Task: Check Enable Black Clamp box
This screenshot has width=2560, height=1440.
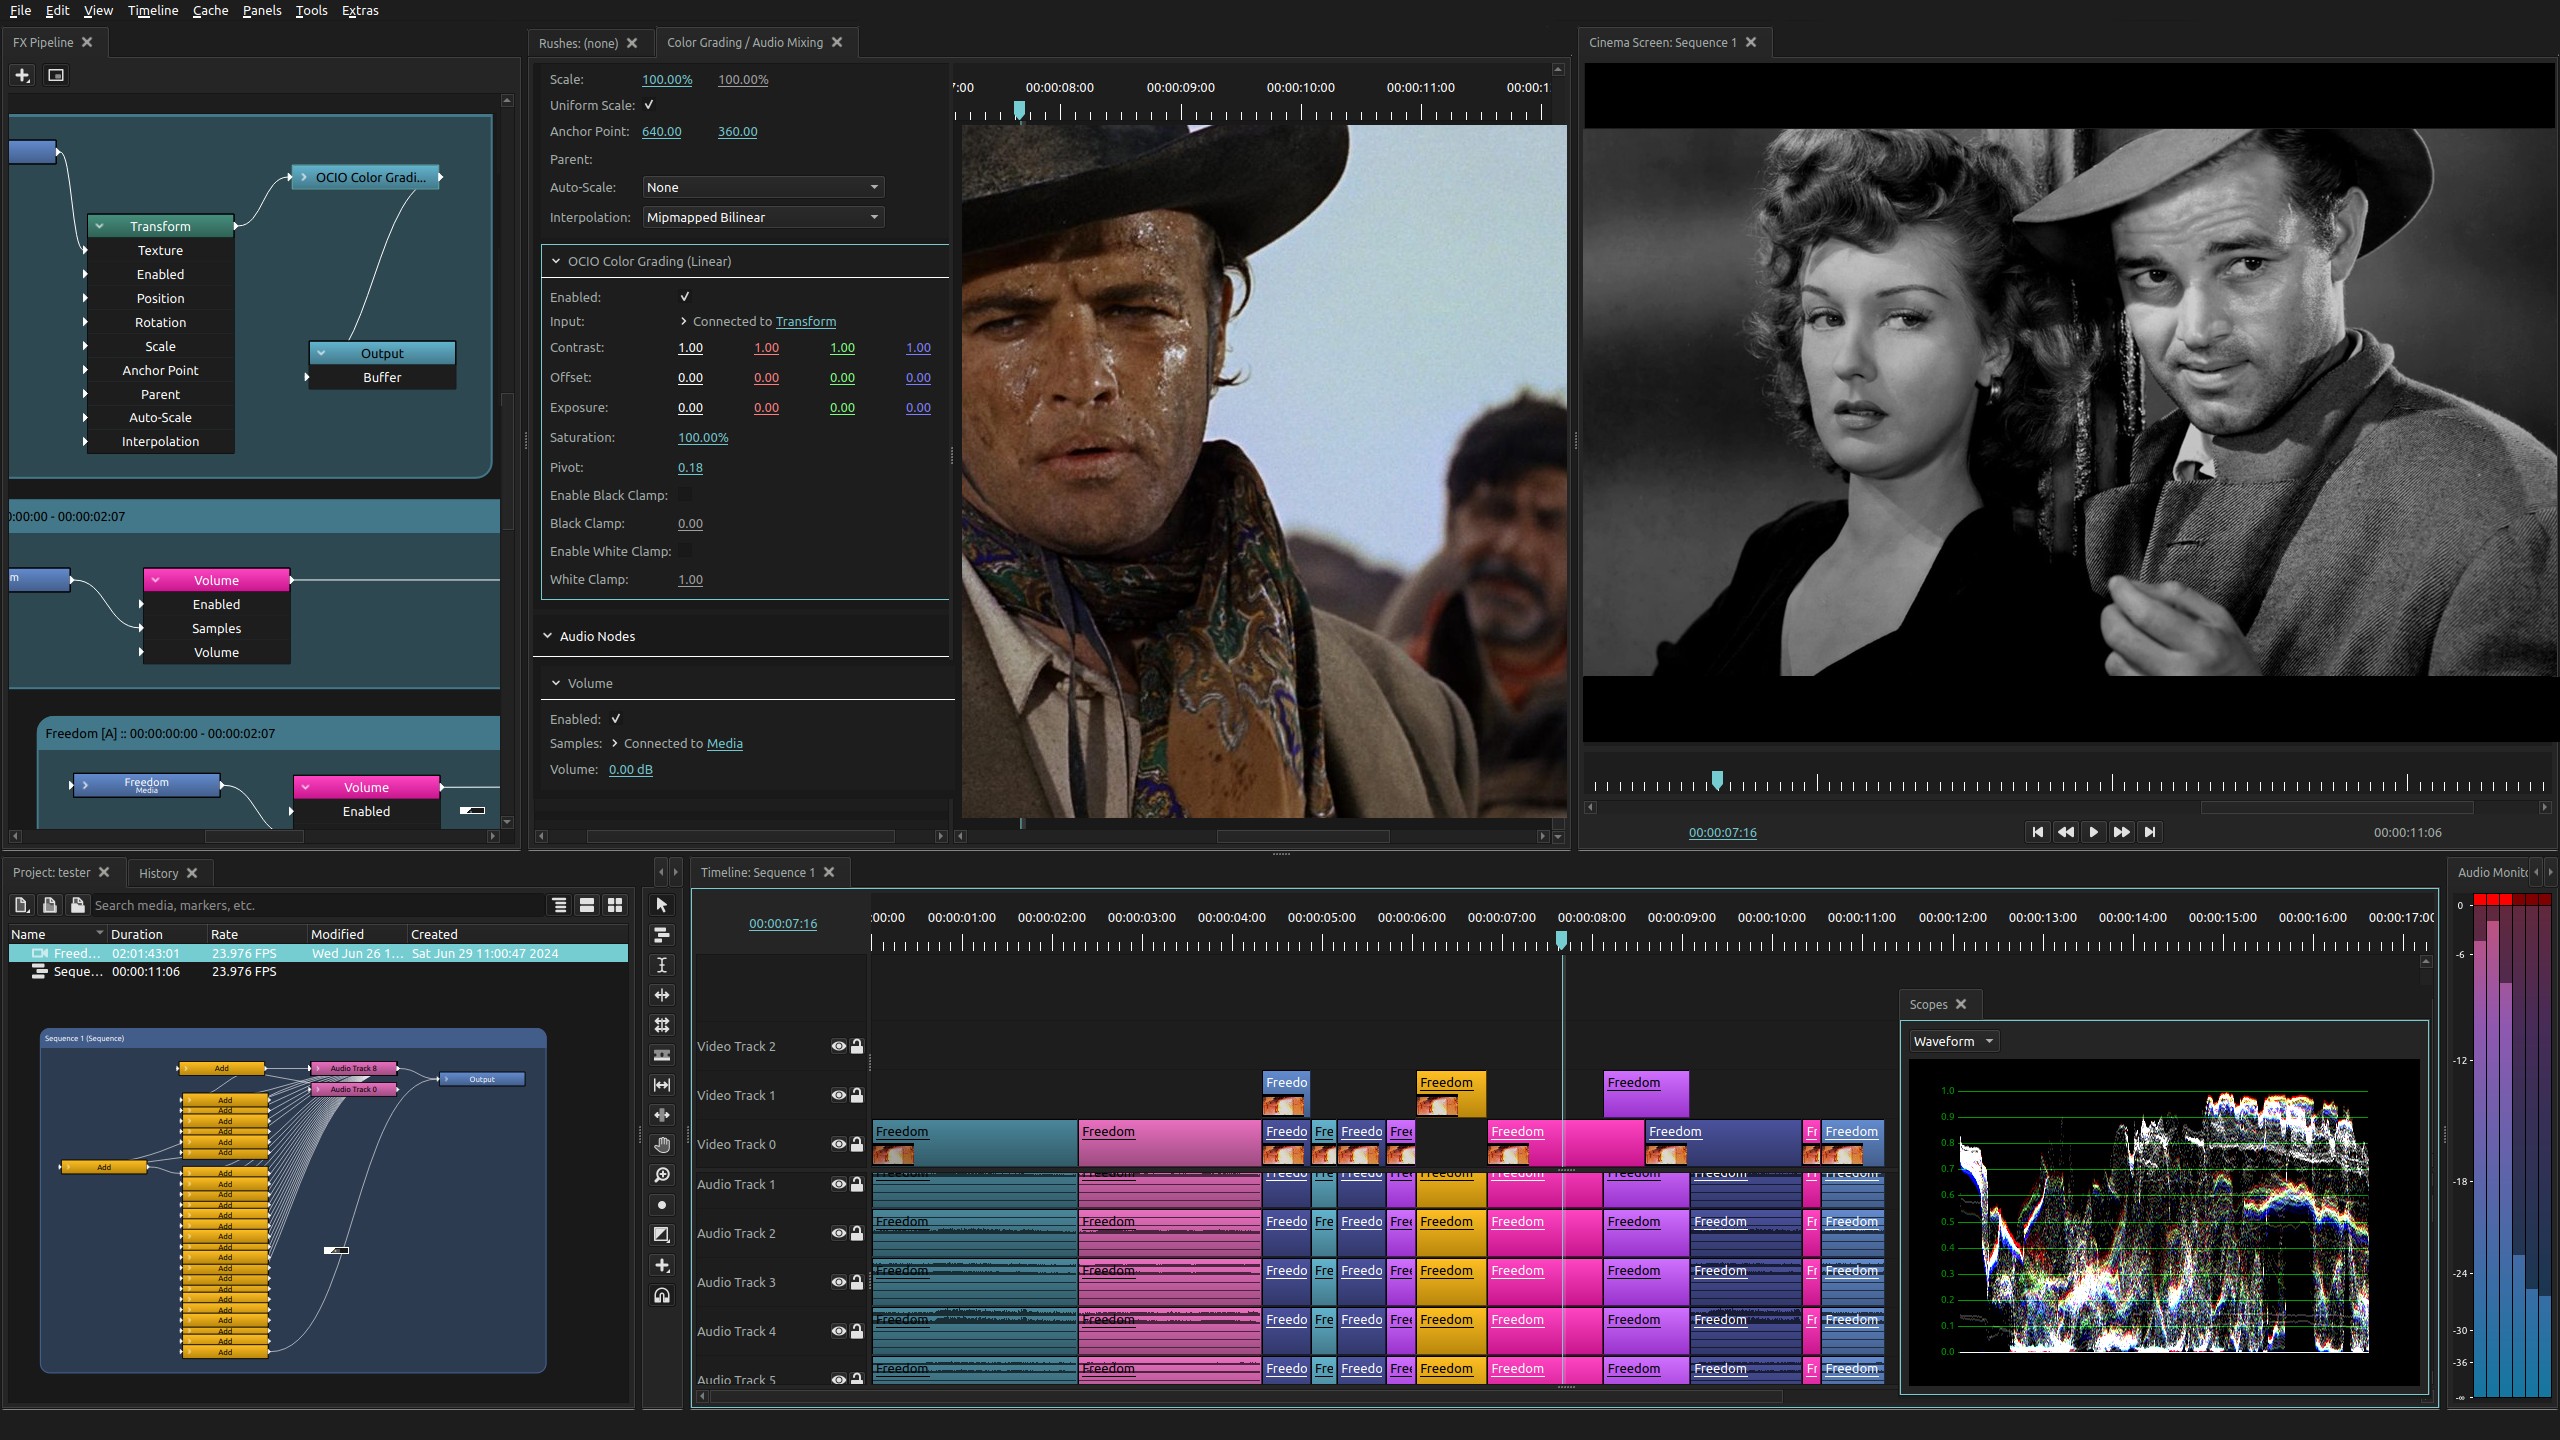Action: (685, 495)
